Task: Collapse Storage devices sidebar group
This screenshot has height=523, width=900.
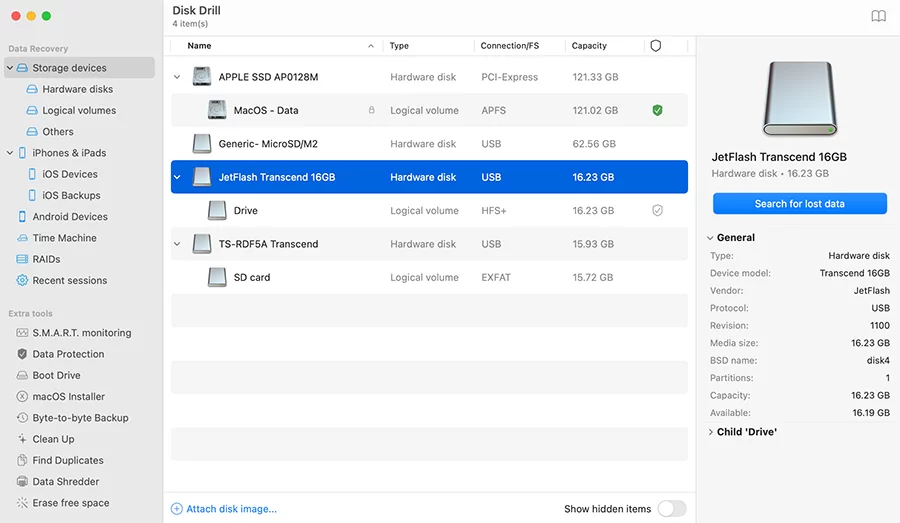Action: pos(10,68)
